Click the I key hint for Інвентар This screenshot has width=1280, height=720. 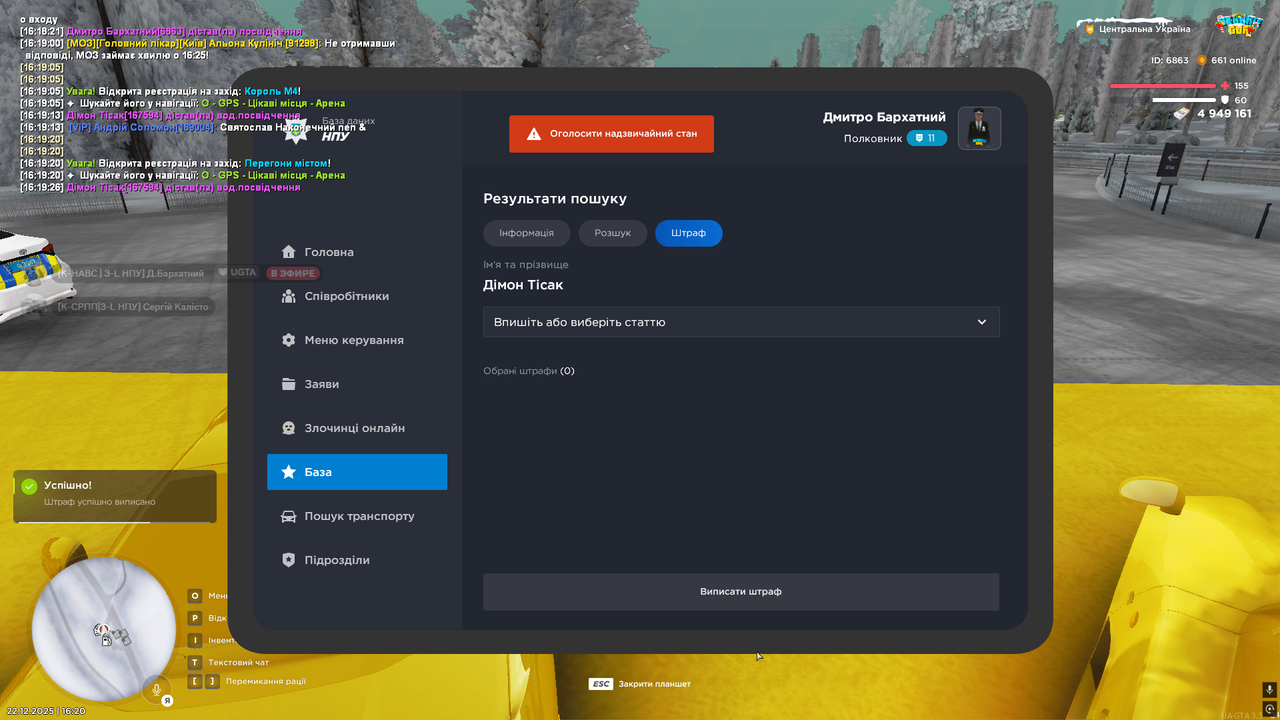(195, 640)
